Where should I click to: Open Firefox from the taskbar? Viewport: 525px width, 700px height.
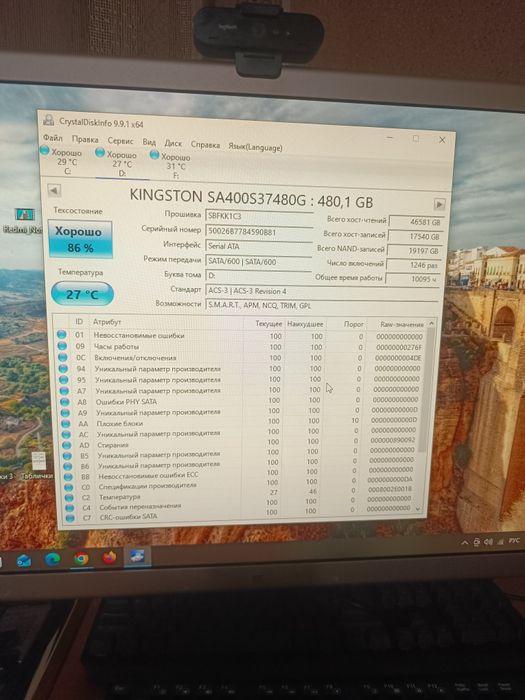[109, 557]
